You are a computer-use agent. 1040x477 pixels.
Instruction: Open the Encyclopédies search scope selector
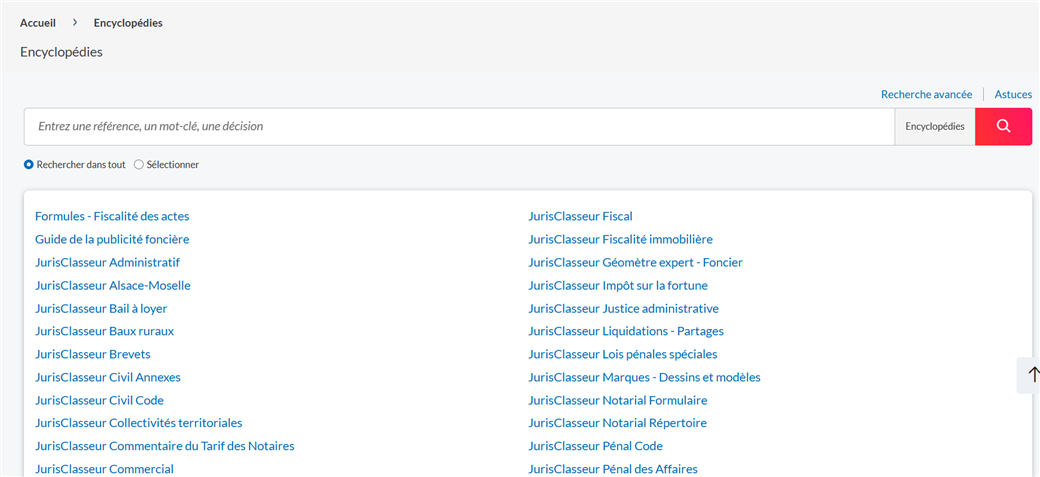point(935,127)
